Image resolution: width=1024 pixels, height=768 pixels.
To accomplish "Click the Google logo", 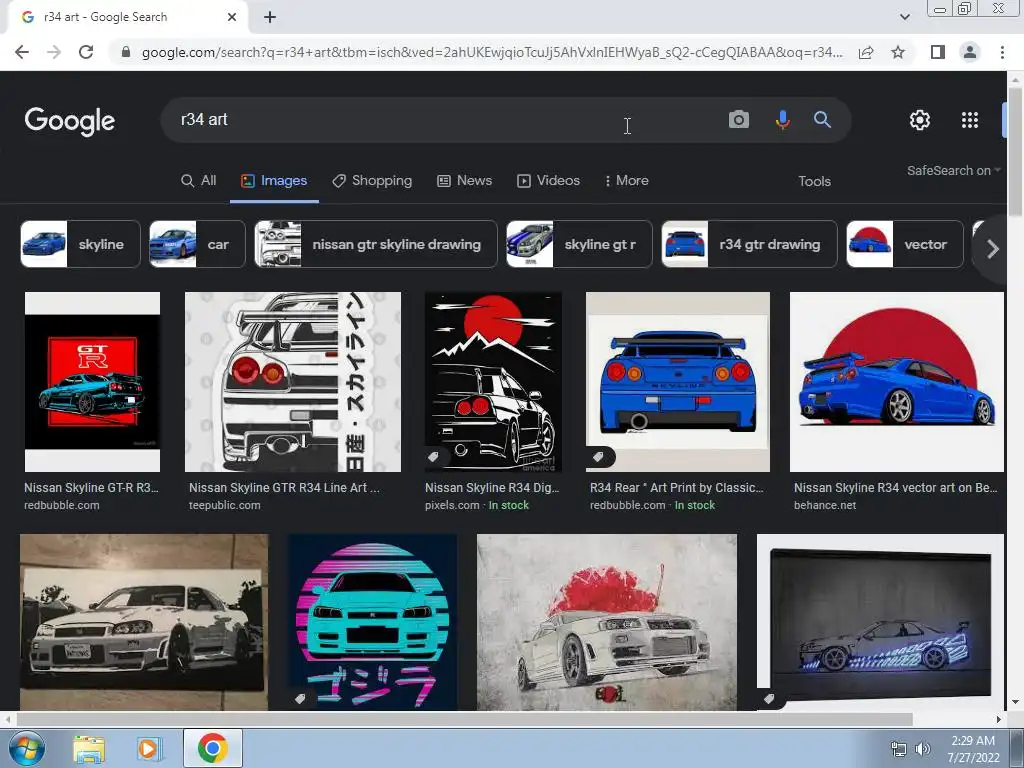I will tap(70, 121).
